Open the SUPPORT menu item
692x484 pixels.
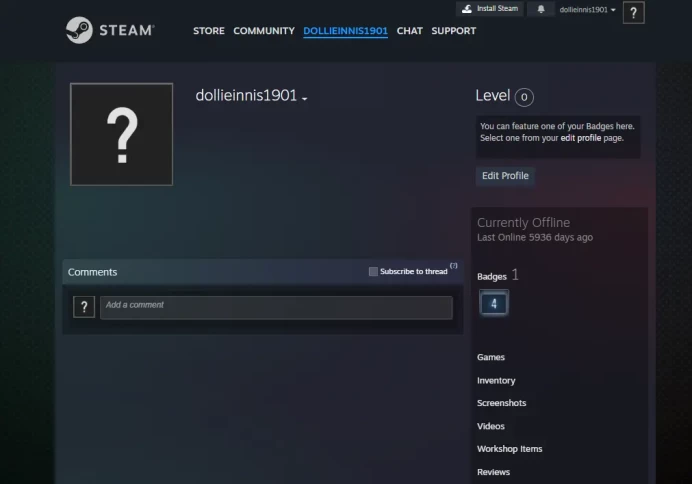tap(454, 31)
